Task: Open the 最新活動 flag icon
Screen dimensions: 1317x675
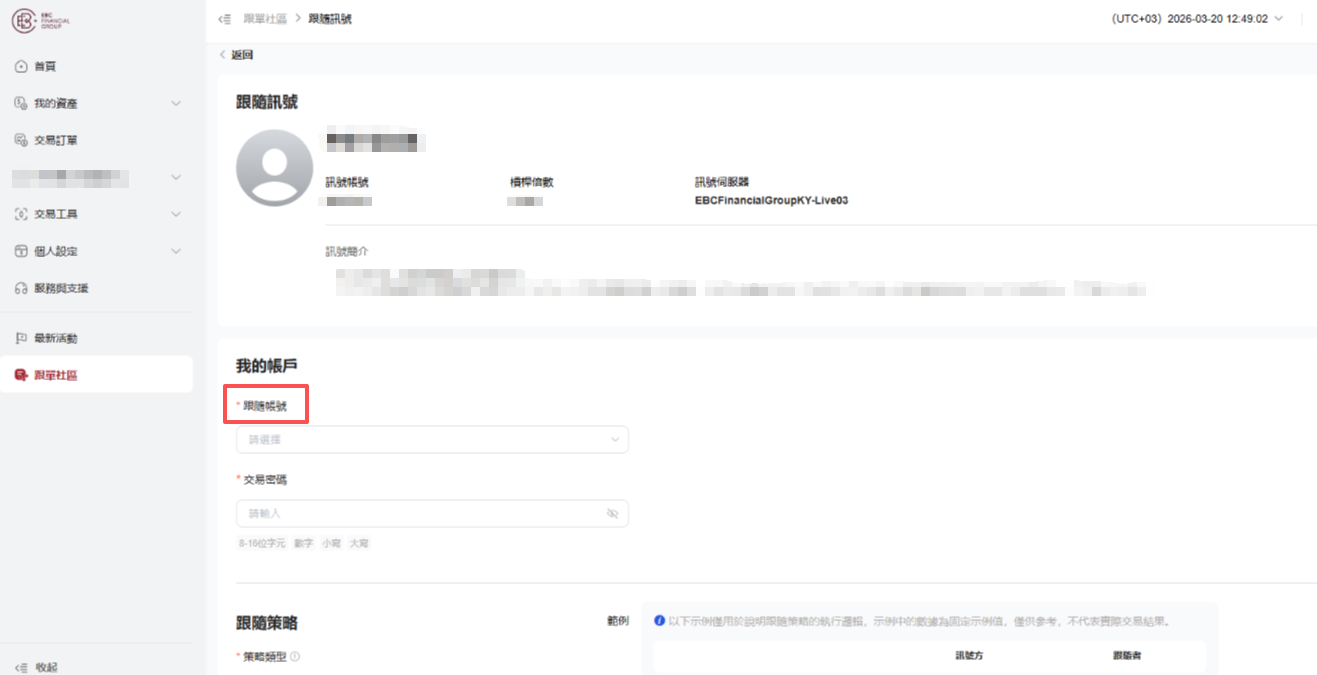Action: [21, 338]
